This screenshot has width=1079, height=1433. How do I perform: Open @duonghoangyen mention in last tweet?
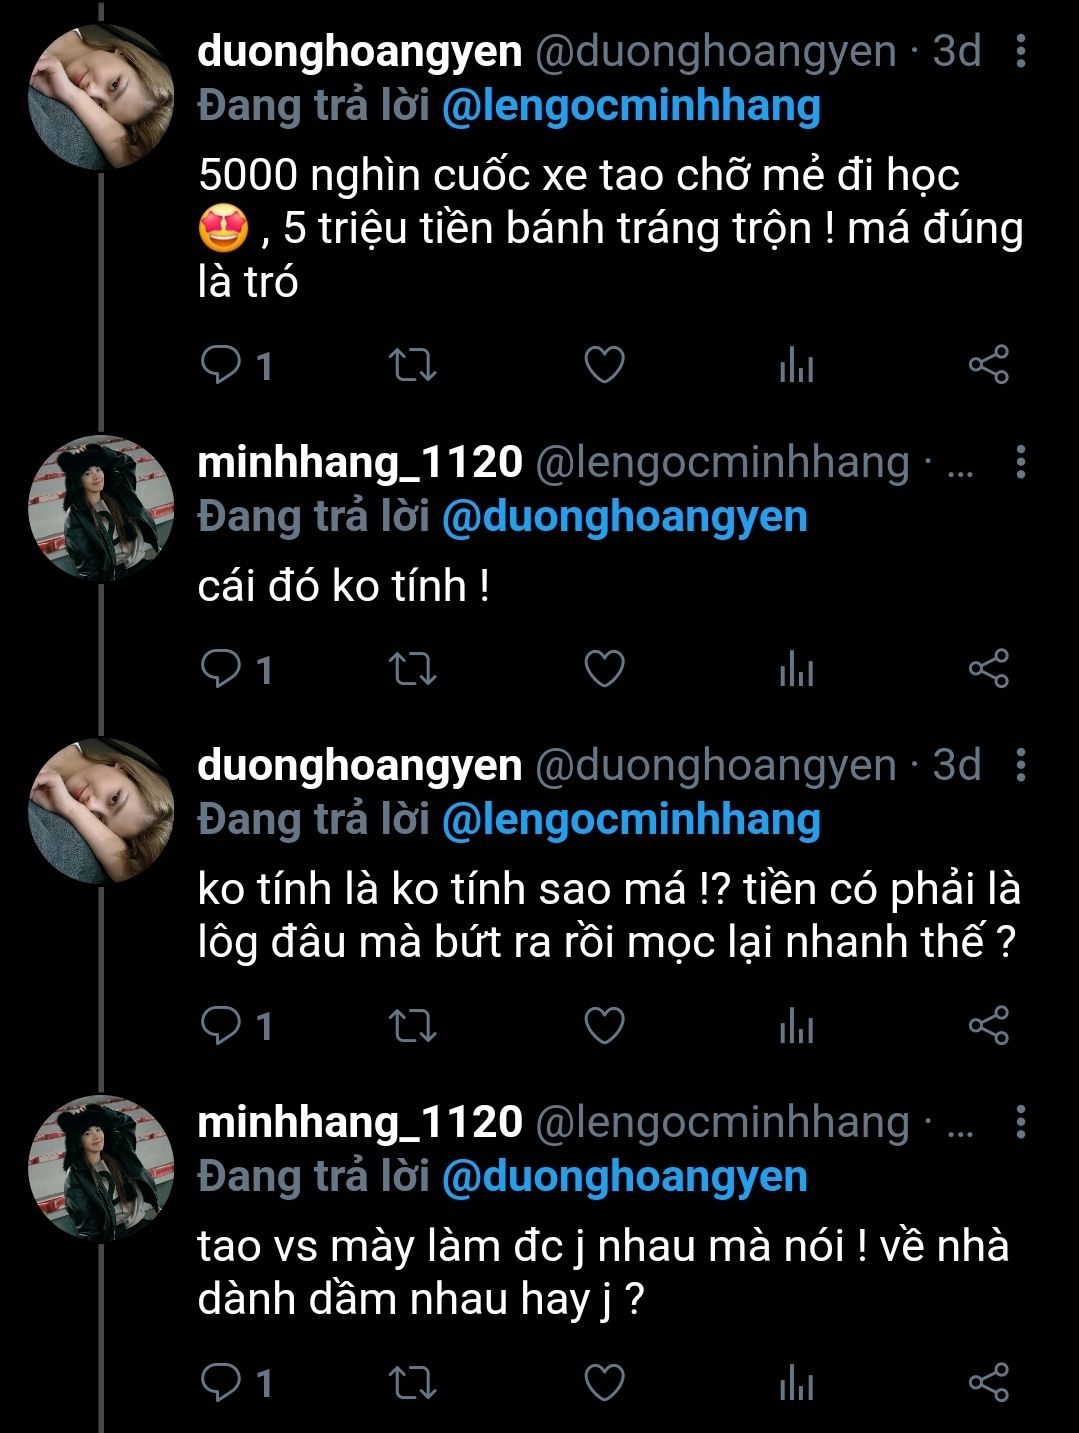tap(624, 1176)
